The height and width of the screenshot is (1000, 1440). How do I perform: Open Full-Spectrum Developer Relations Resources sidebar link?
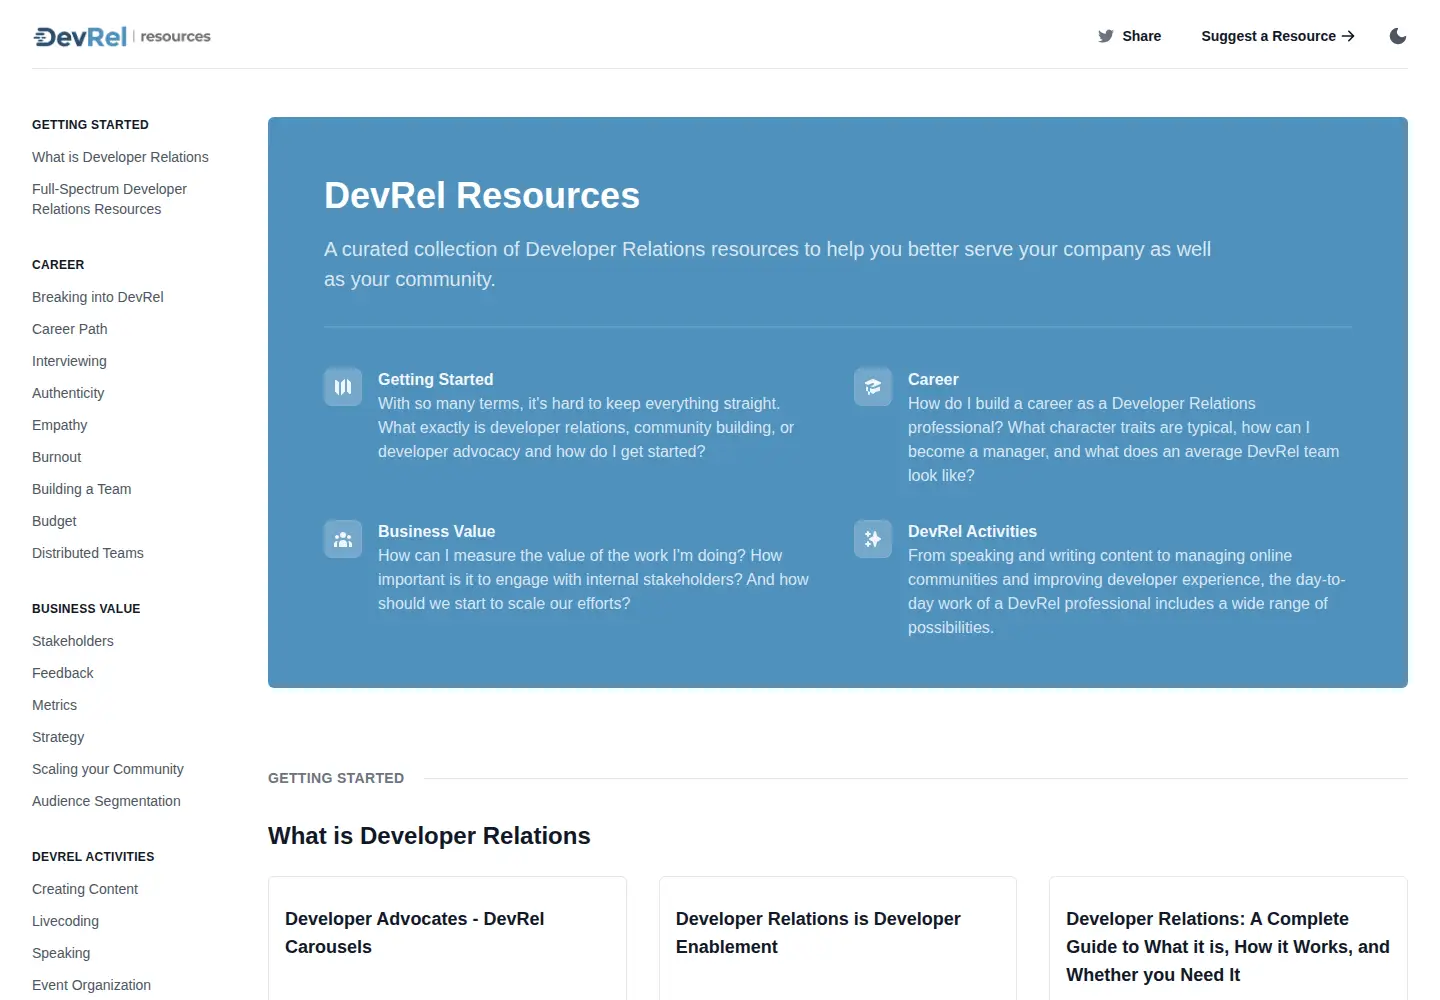[x=109, y=199]
